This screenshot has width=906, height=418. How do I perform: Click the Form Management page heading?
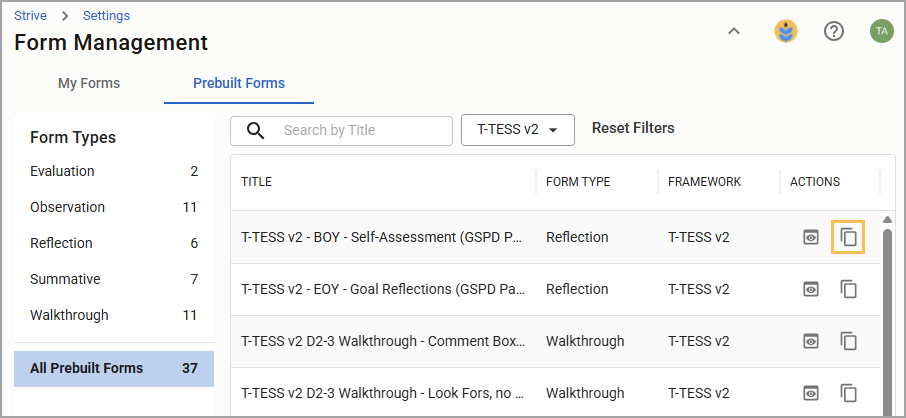pos(111,43)
